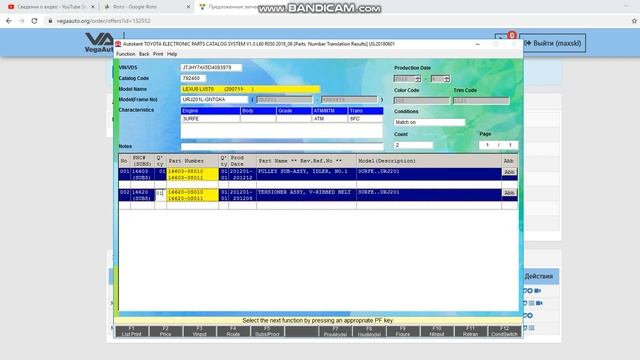This screenshot has height=360, width=640.
Task: Click the F8 function key button
Action: tap(369, 331)
